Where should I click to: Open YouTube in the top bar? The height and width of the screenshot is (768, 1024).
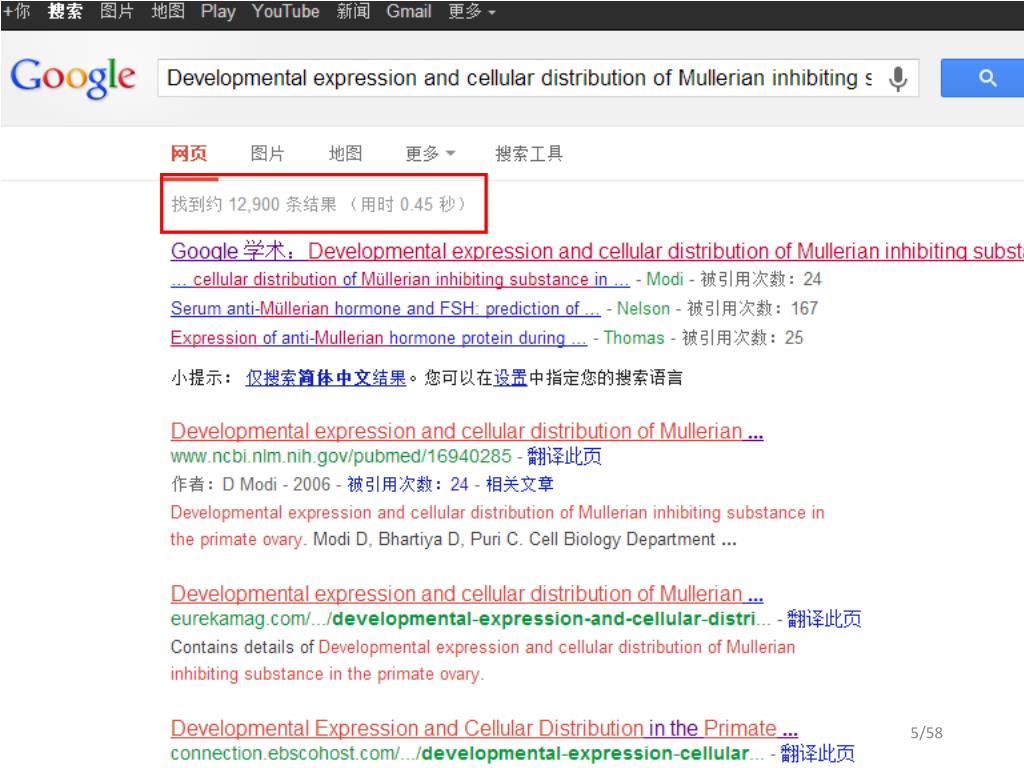(285, 11)
